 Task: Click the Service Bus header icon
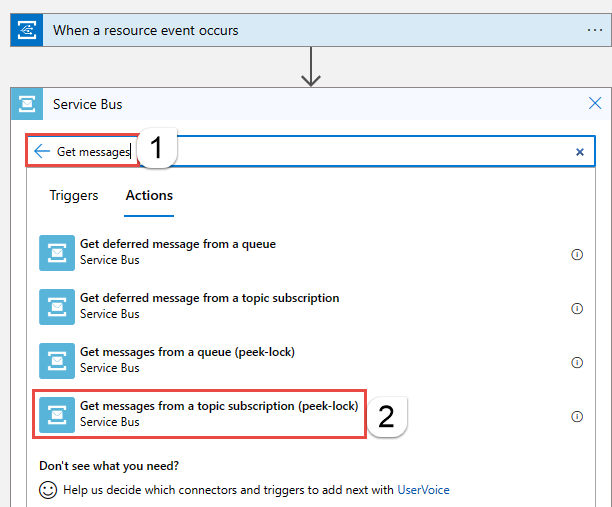coord(28,104)
